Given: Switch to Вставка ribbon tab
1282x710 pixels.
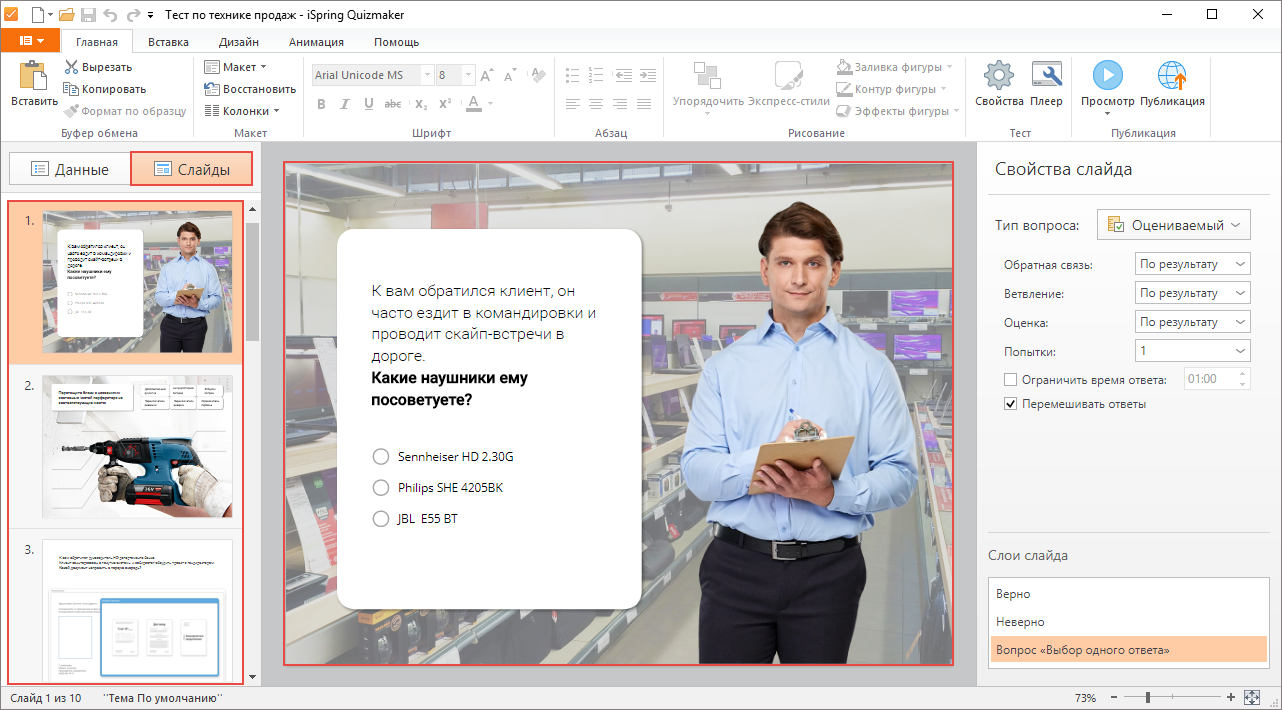Looking at the screenshot, I should click(168, 42).
